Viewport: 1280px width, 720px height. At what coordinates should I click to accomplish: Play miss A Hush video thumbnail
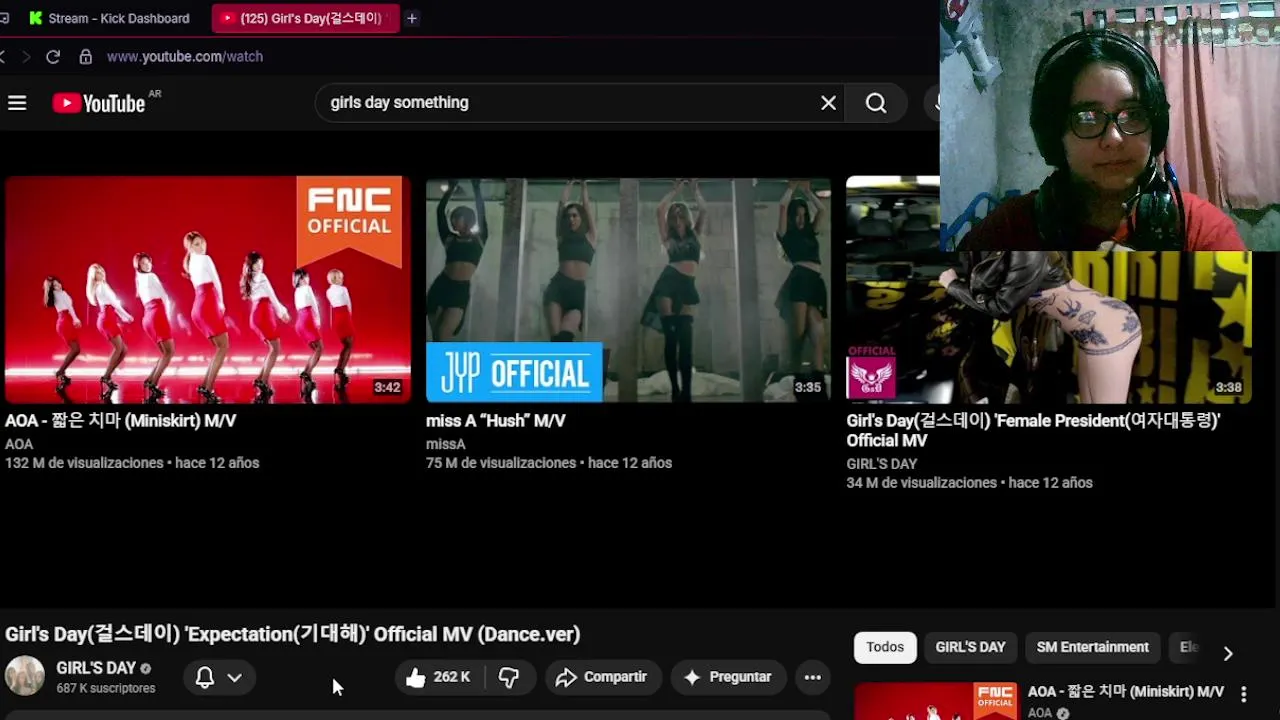pyautogui.click(x=628, y=290)
